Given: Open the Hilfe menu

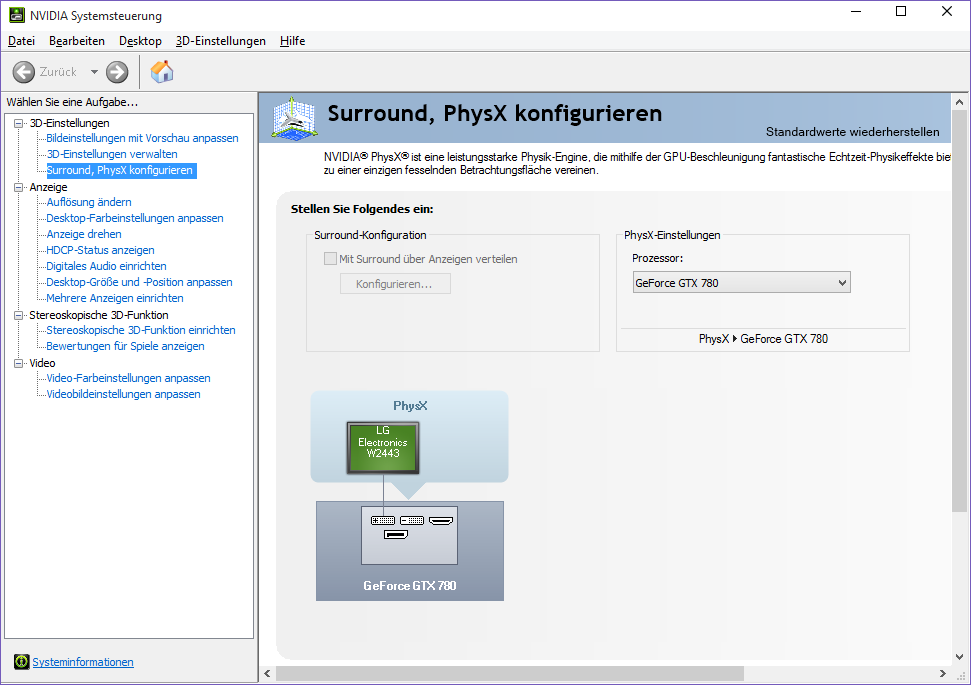Looking at the screenshot, I should click(292, 41).
